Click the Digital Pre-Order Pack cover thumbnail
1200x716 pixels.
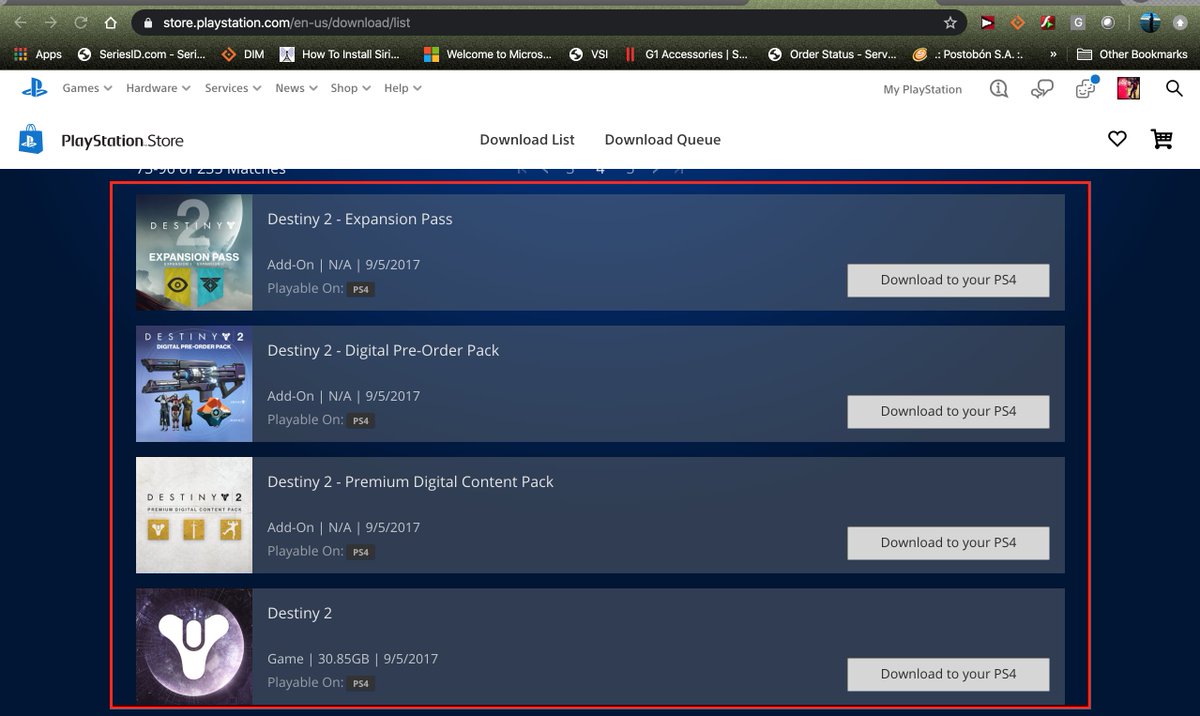click(x=194, y=384)
